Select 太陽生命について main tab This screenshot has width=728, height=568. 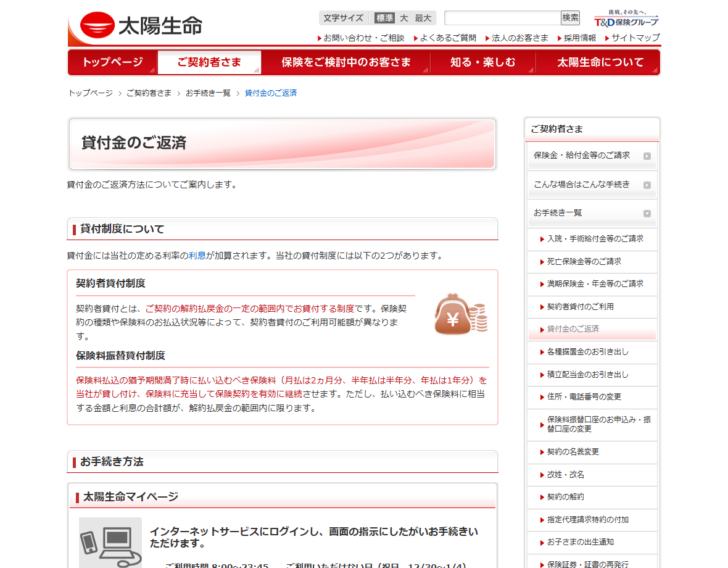tap(598, 62)
